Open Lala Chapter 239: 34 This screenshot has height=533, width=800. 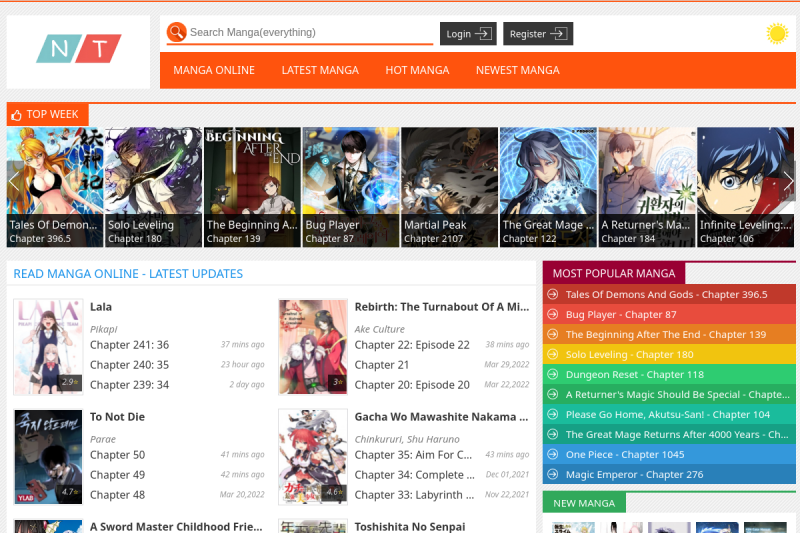click(130, 385)
